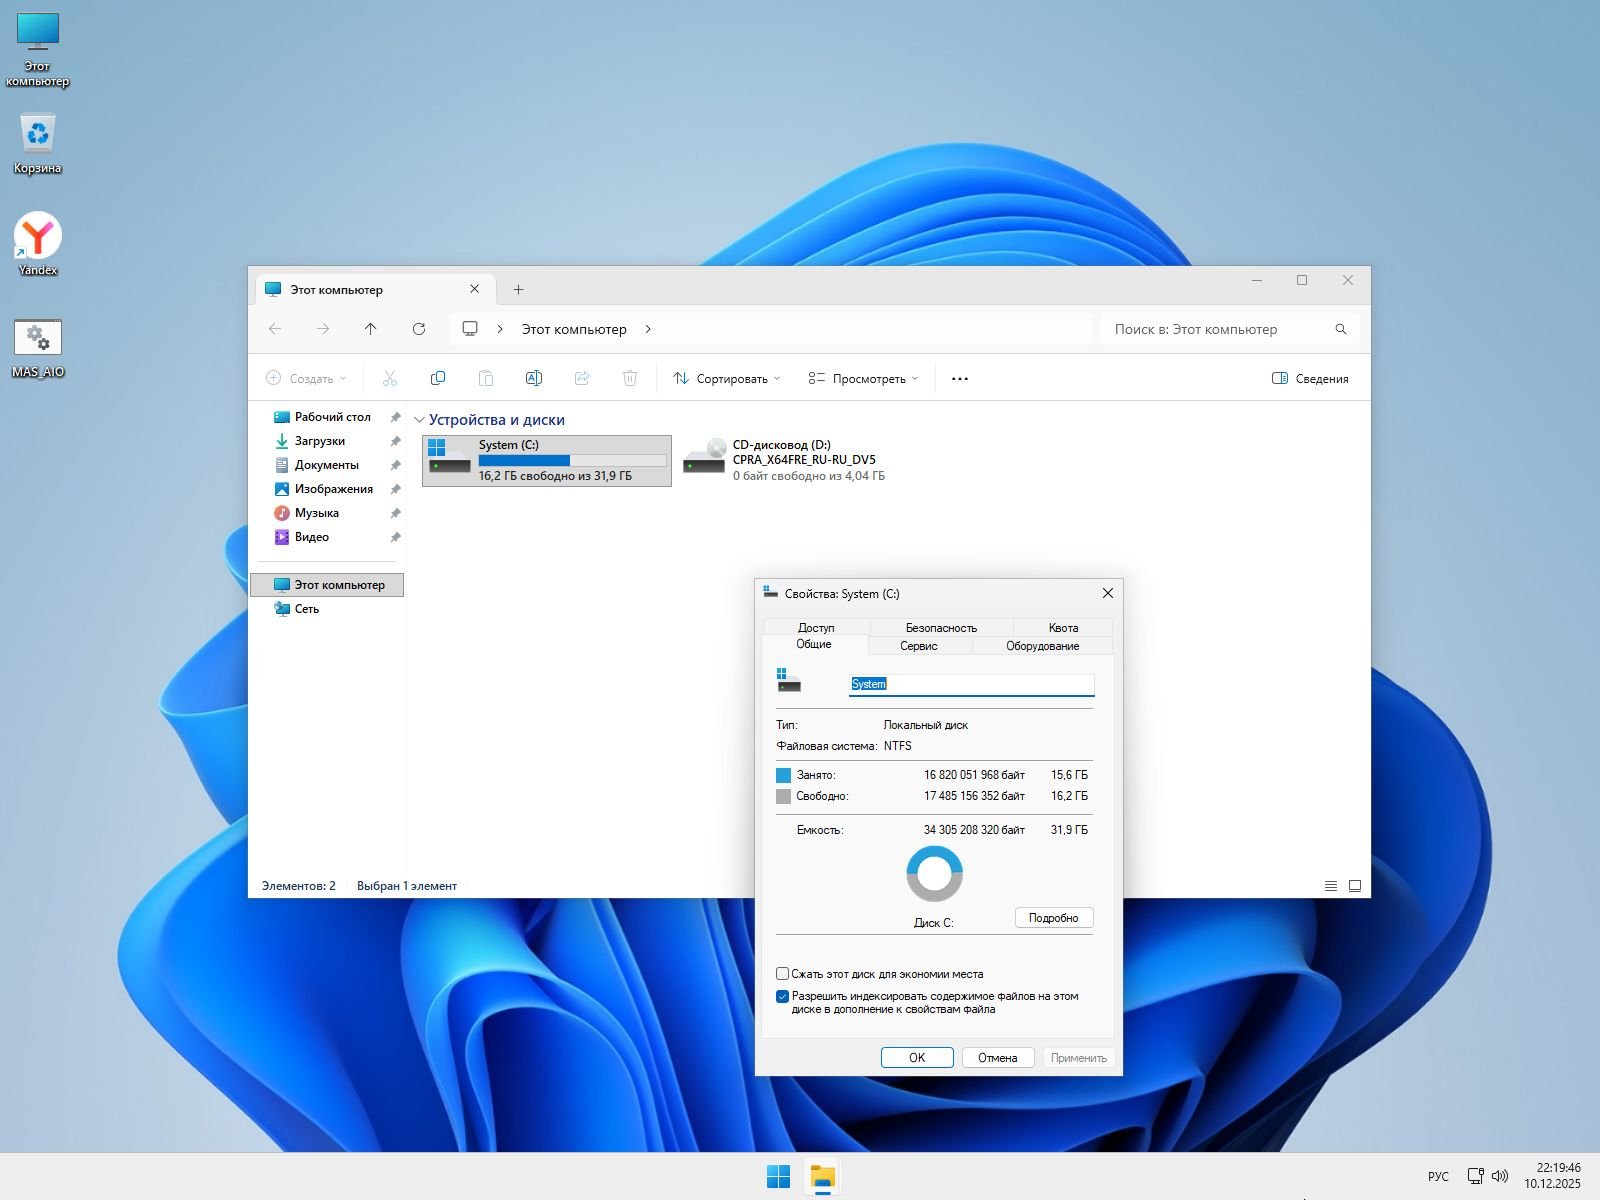This screenshot has height=1200, width=1600.
Task: Click the copy icon in Explorer toolbar
Action: pyautogui.click(x=437, y=378)
